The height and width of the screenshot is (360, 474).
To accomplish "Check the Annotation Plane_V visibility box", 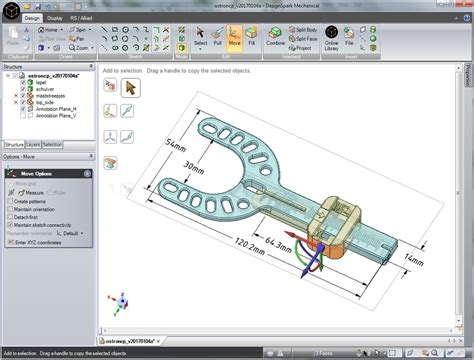I will (23, 116).
